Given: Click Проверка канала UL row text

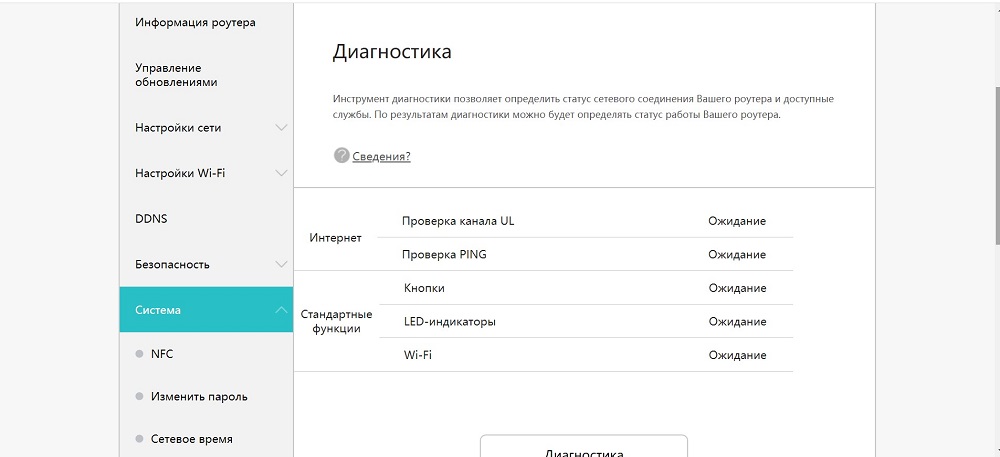Looking at the screenshot, I should coord(458,221).
